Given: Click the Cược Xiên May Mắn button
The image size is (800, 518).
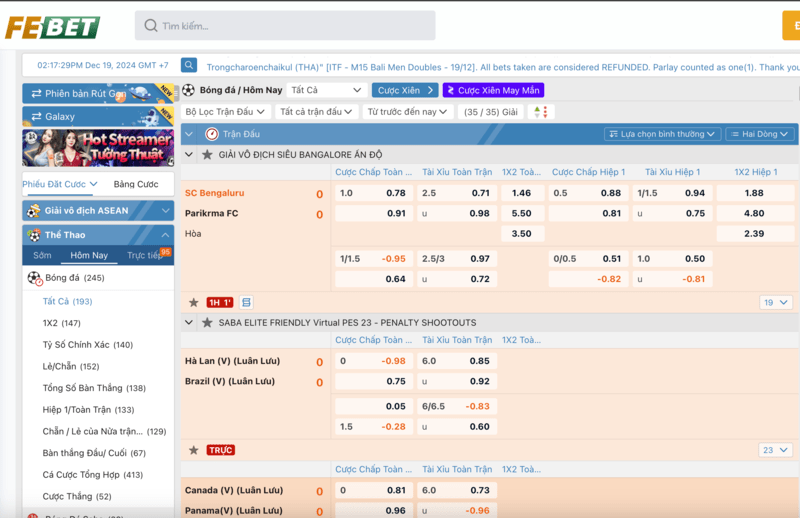Looking at the screenshot, I should pyautogui.click(x=493, y=90).
